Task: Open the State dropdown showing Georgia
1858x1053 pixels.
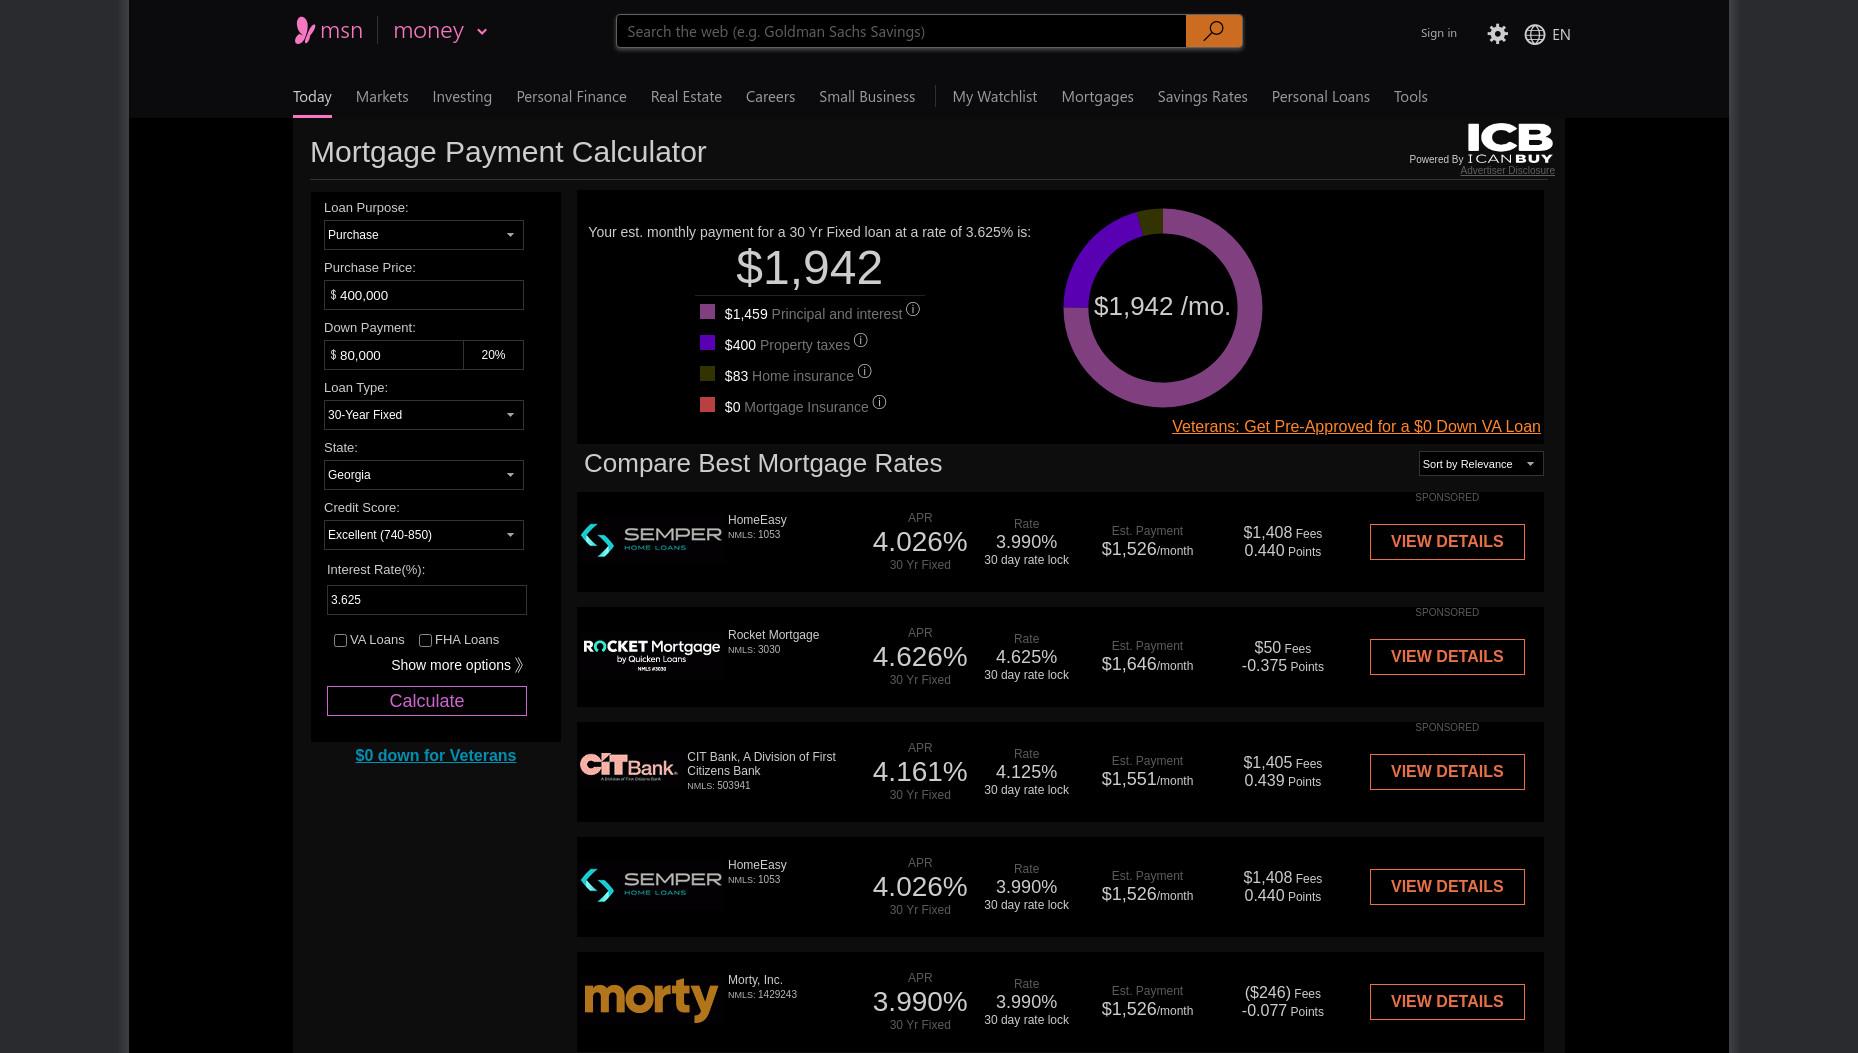Action: pyautogui.click(x=424, y=475)
